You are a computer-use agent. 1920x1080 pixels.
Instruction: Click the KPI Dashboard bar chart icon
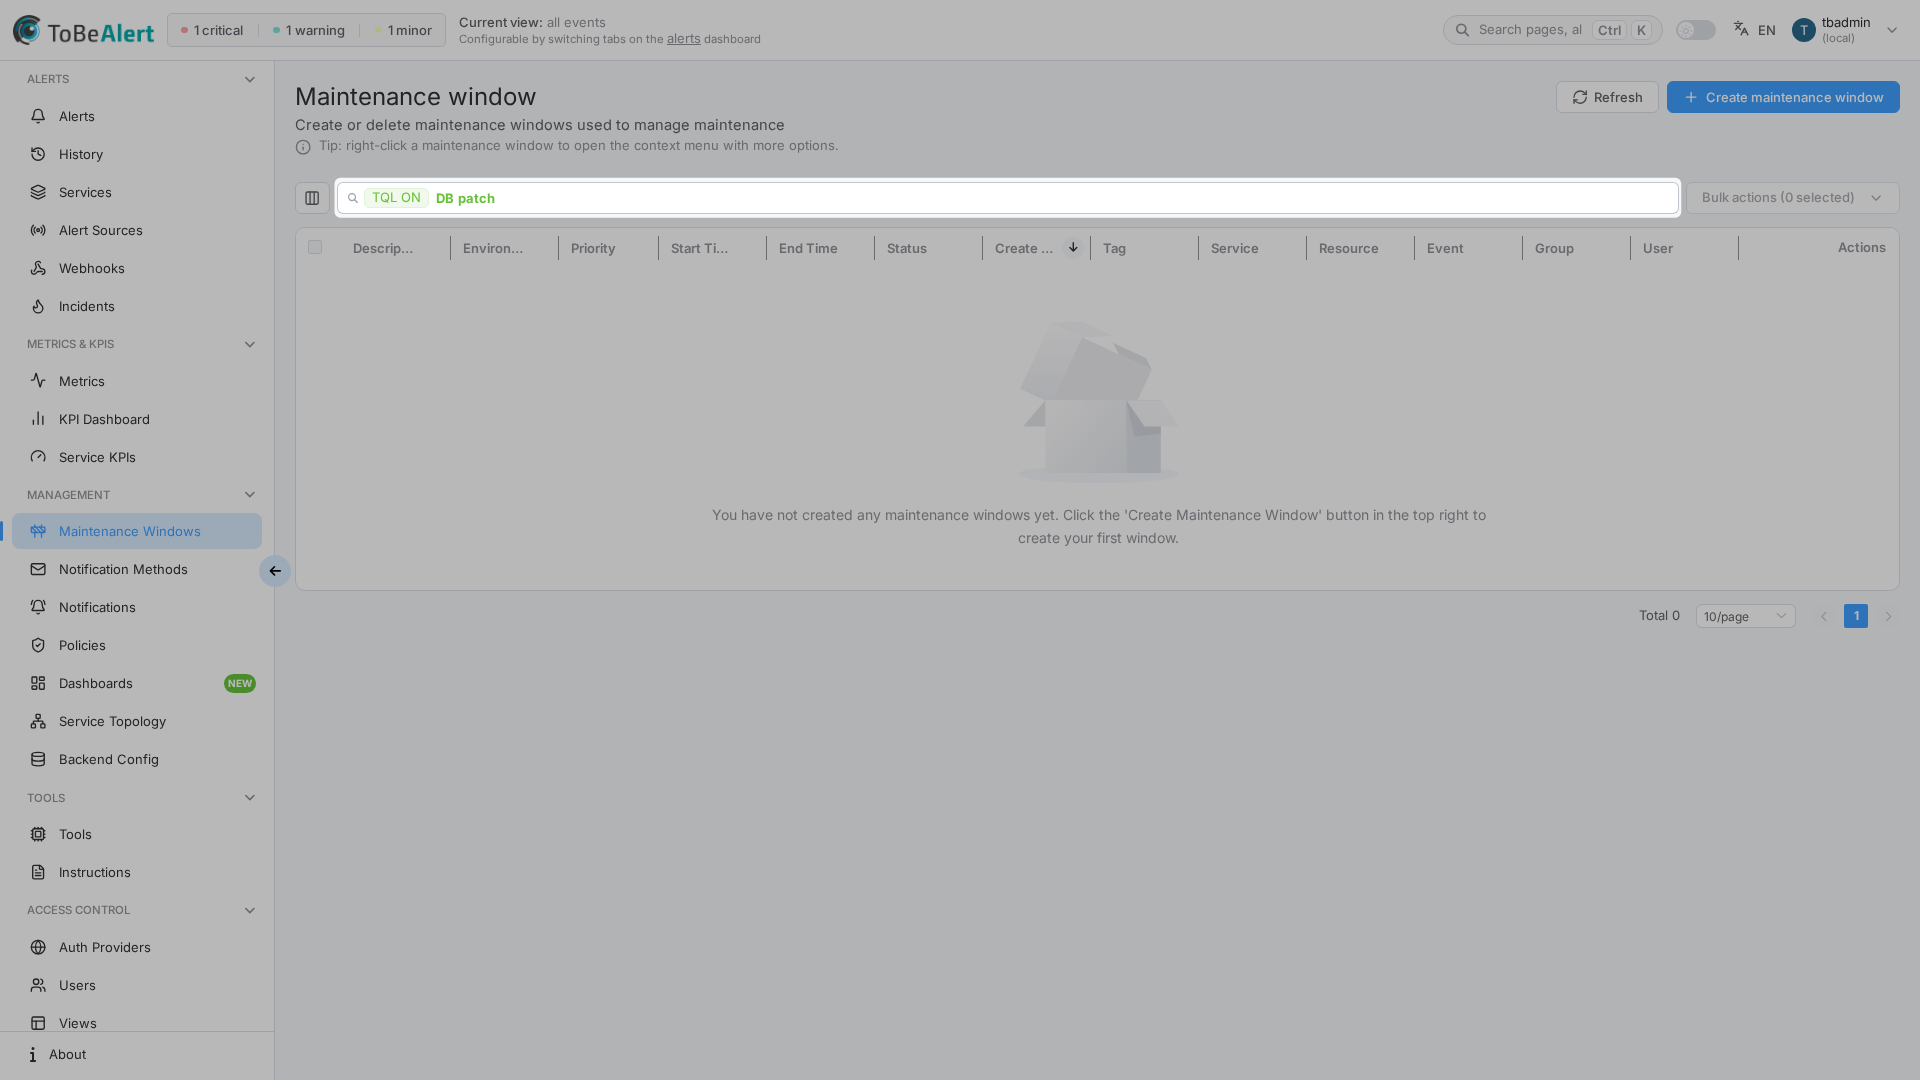tap(38, 419)
